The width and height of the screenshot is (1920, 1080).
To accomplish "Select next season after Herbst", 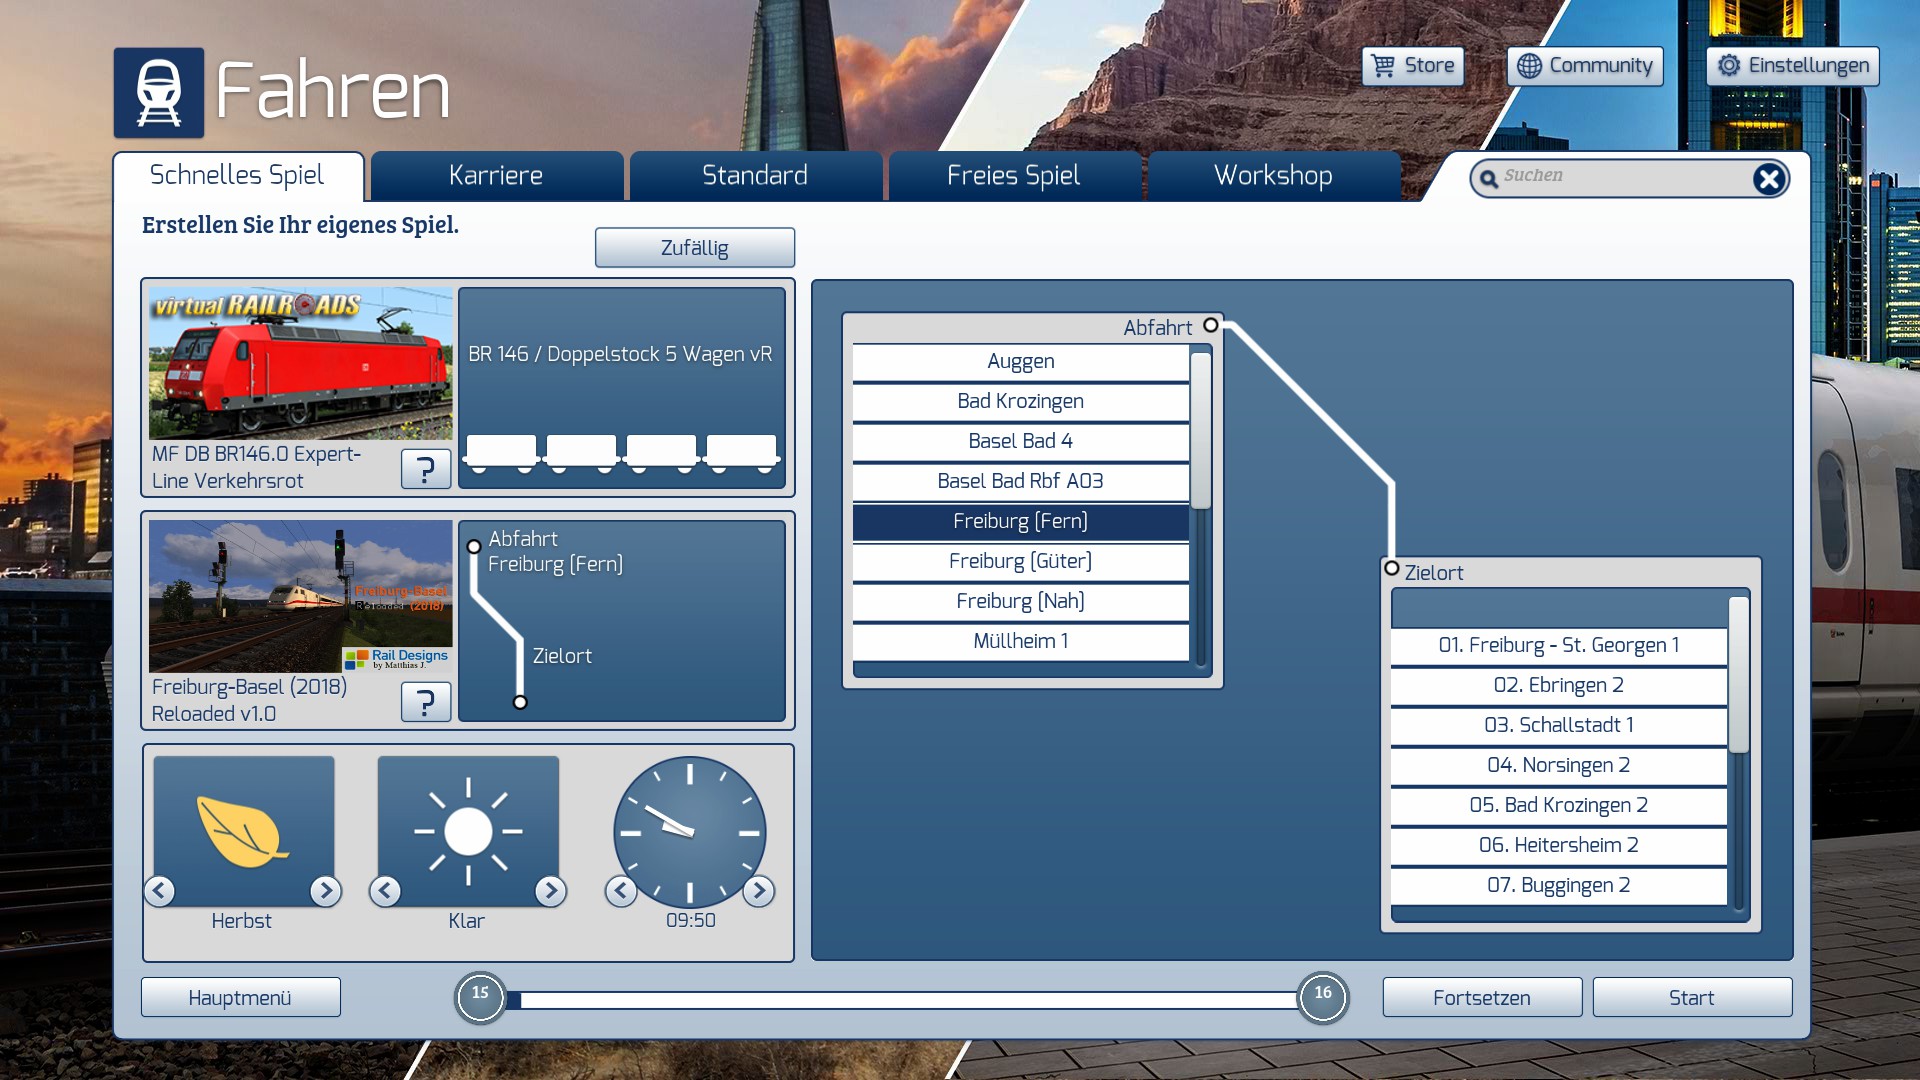I will (x=325, y=890).
